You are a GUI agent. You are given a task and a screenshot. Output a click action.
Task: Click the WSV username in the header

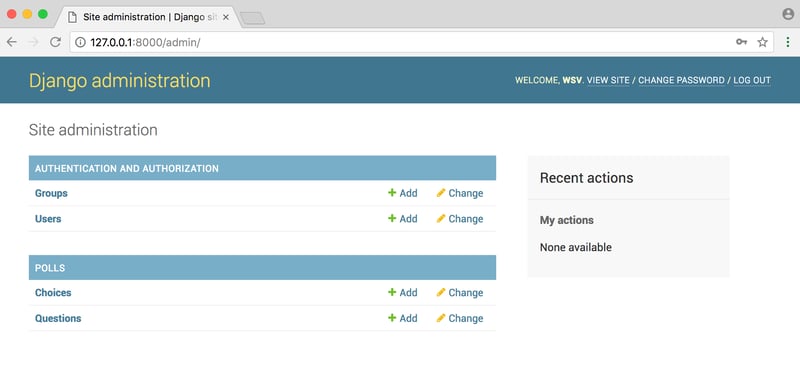572,81
